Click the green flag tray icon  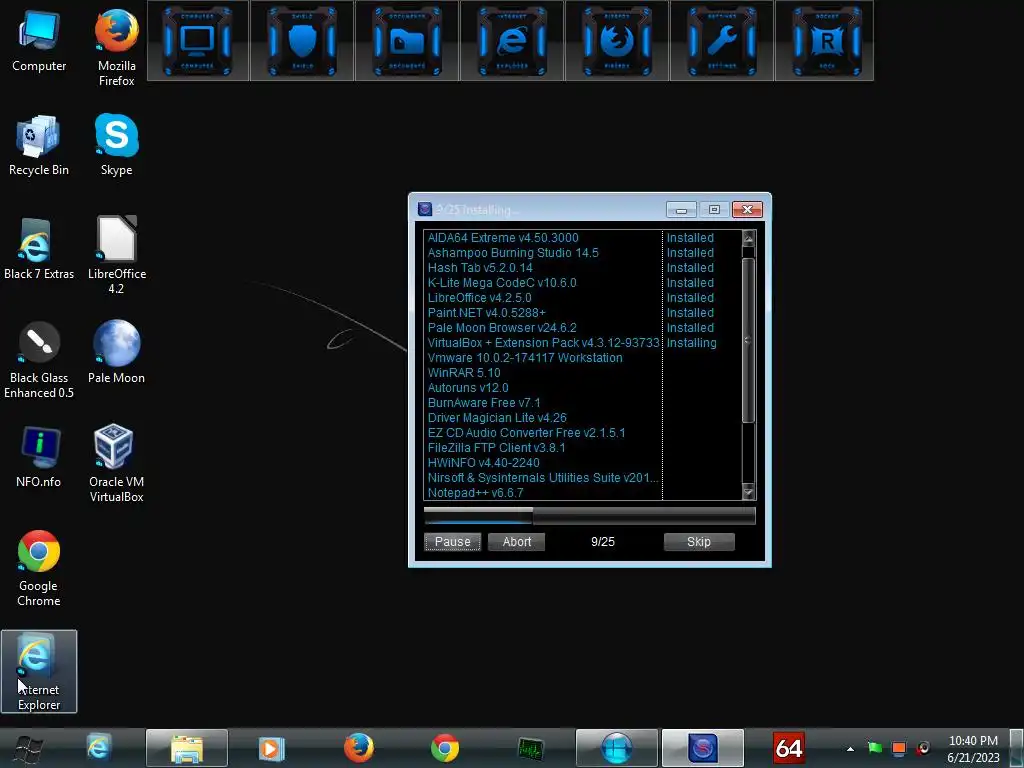point(874,748)
